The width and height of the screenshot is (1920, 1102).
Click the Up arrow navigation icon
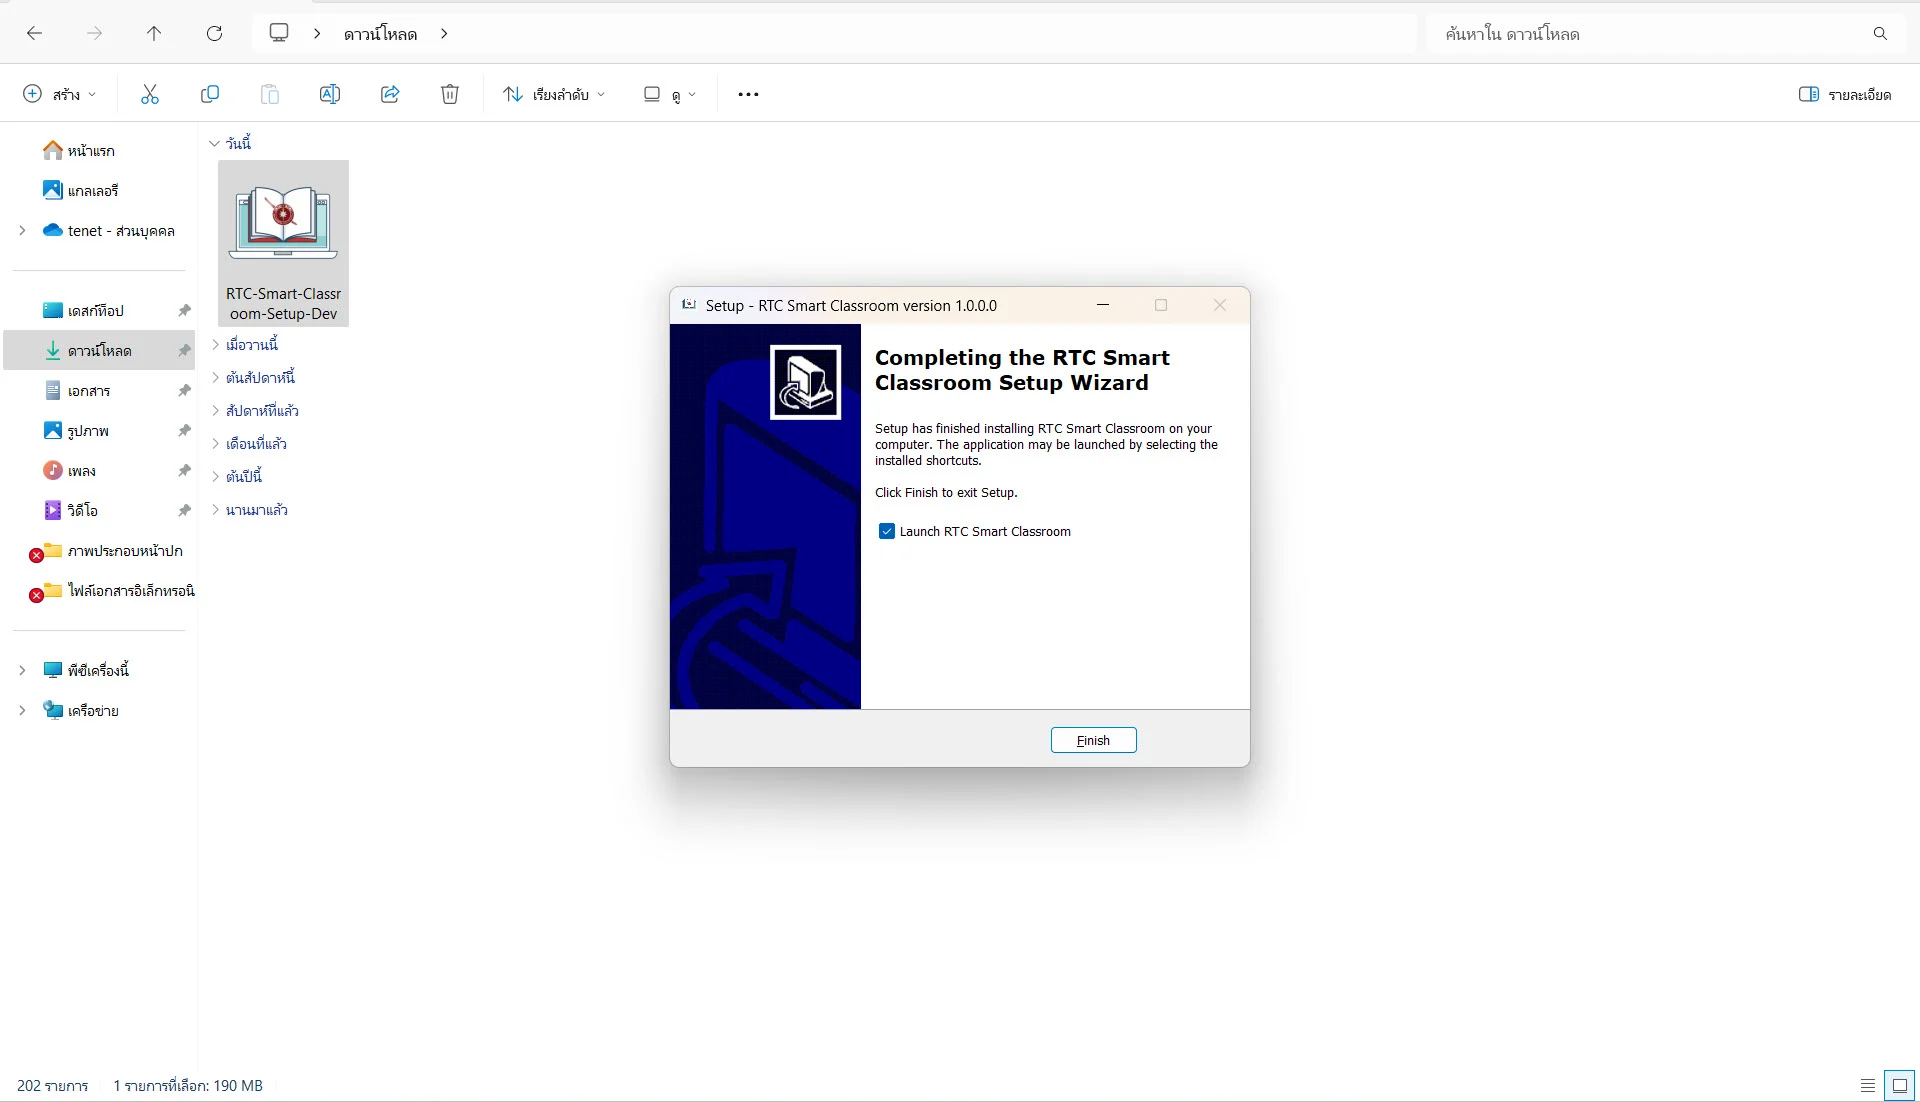coord(154,34)
